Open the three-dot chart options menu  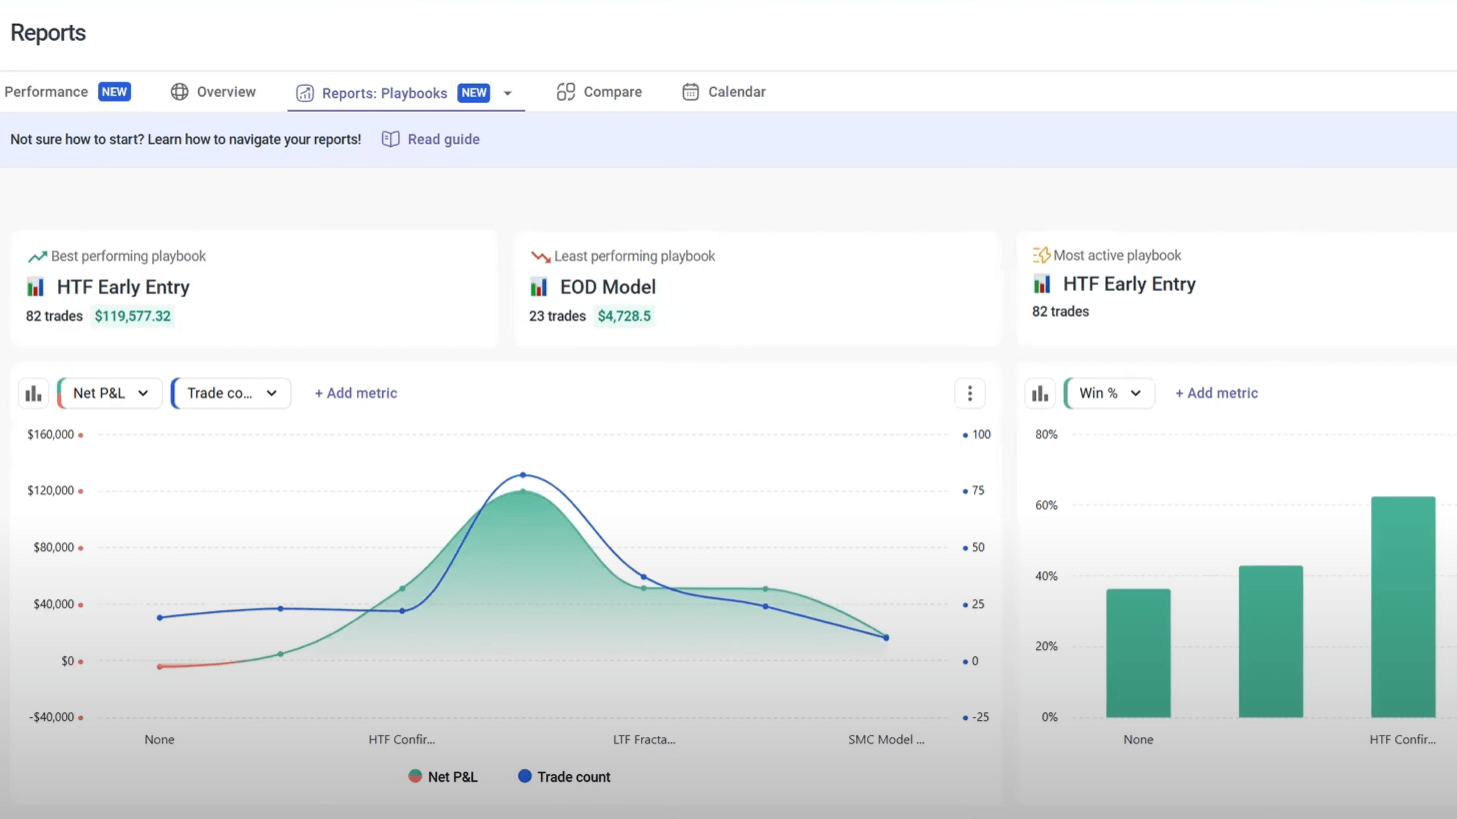969,394
